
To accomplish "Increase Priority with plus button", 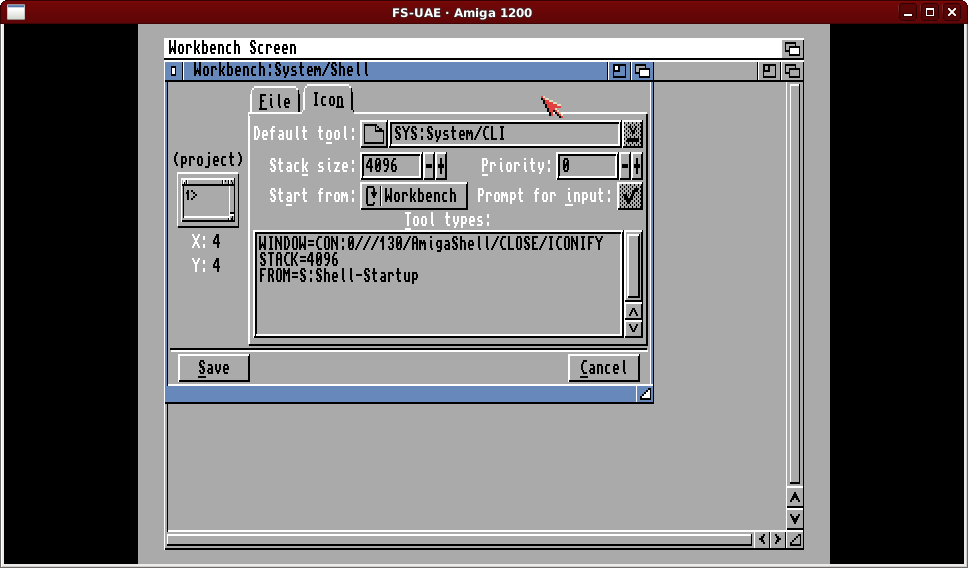I will pyautogui.click(x=636, y=165).
